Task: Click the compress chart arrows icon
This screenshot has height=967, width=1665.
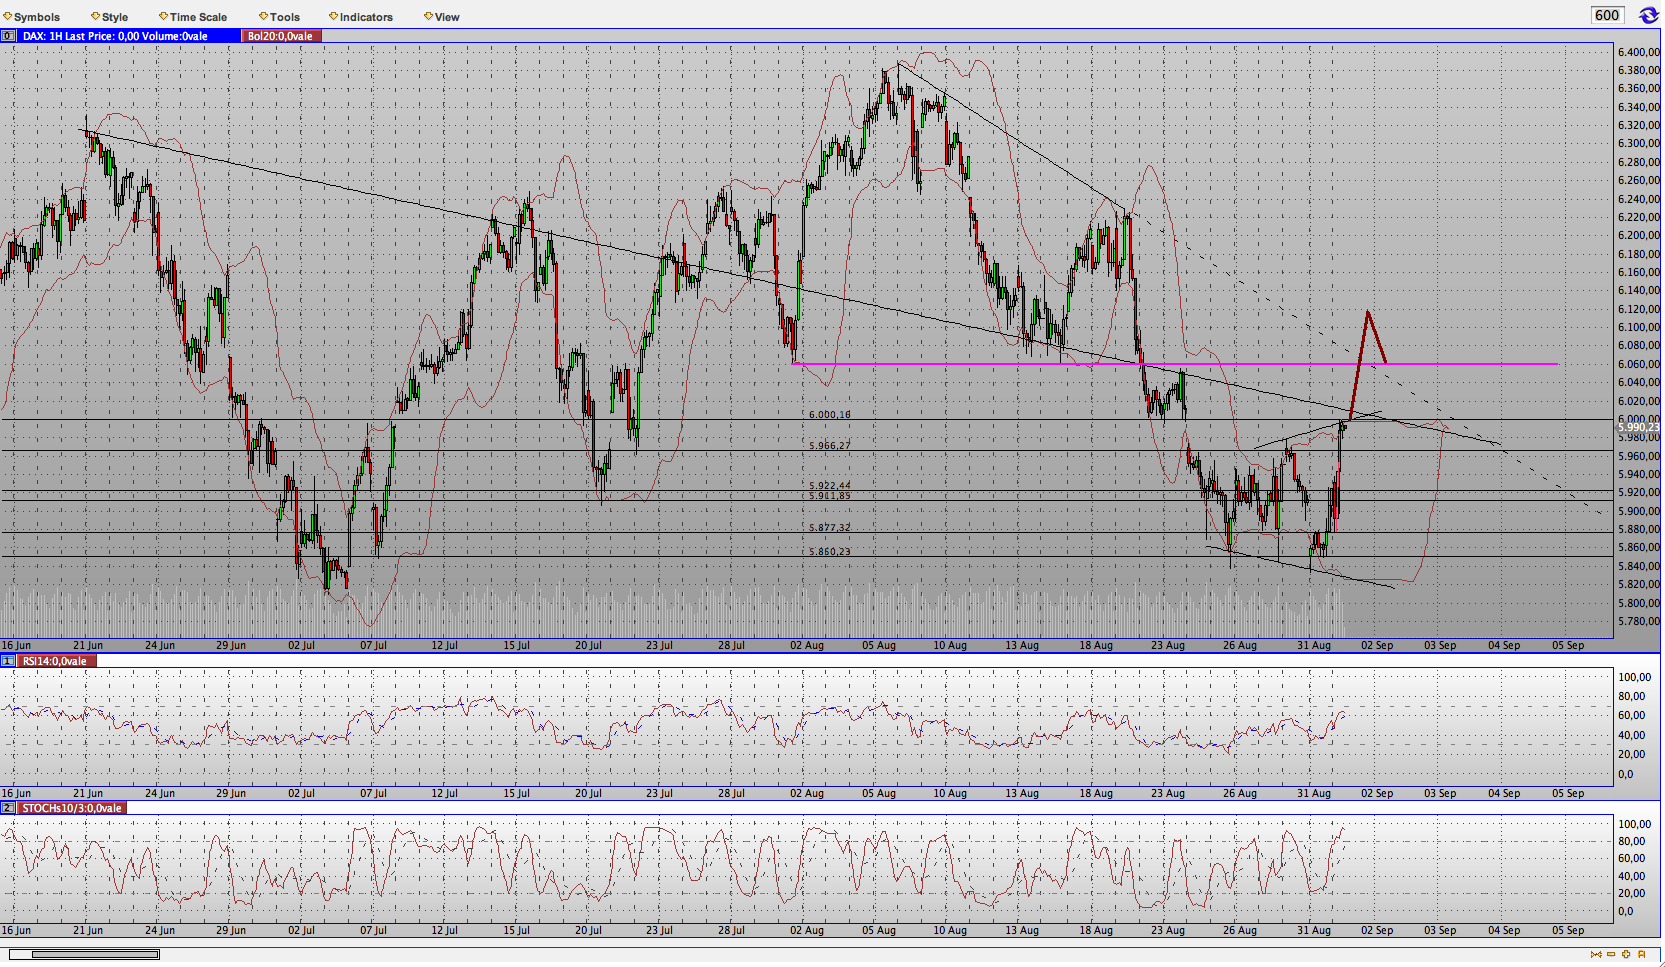Action: point(1596,954)
